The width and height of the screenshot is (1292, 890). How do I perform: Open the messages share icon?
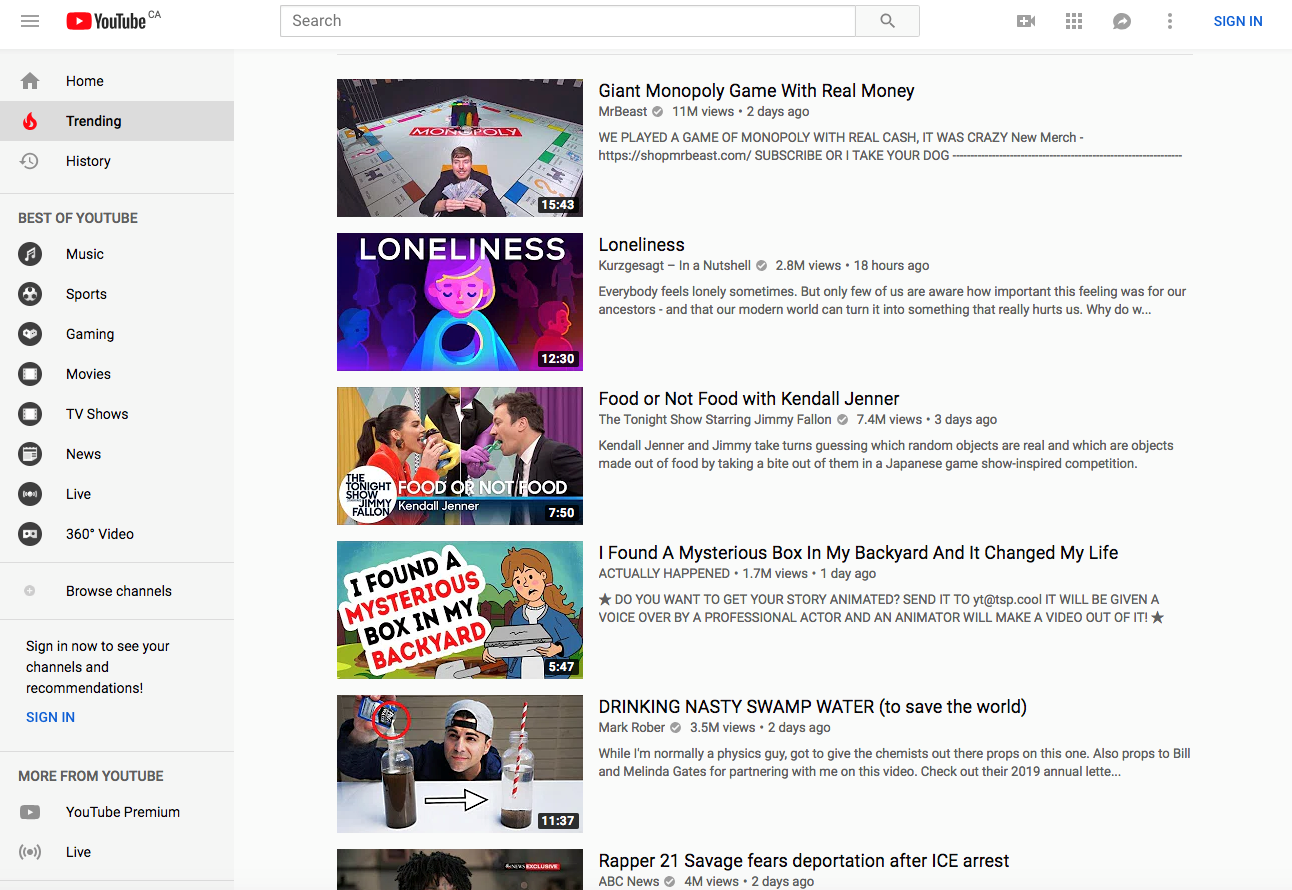pyautogui.click(x=1122, y=21)
